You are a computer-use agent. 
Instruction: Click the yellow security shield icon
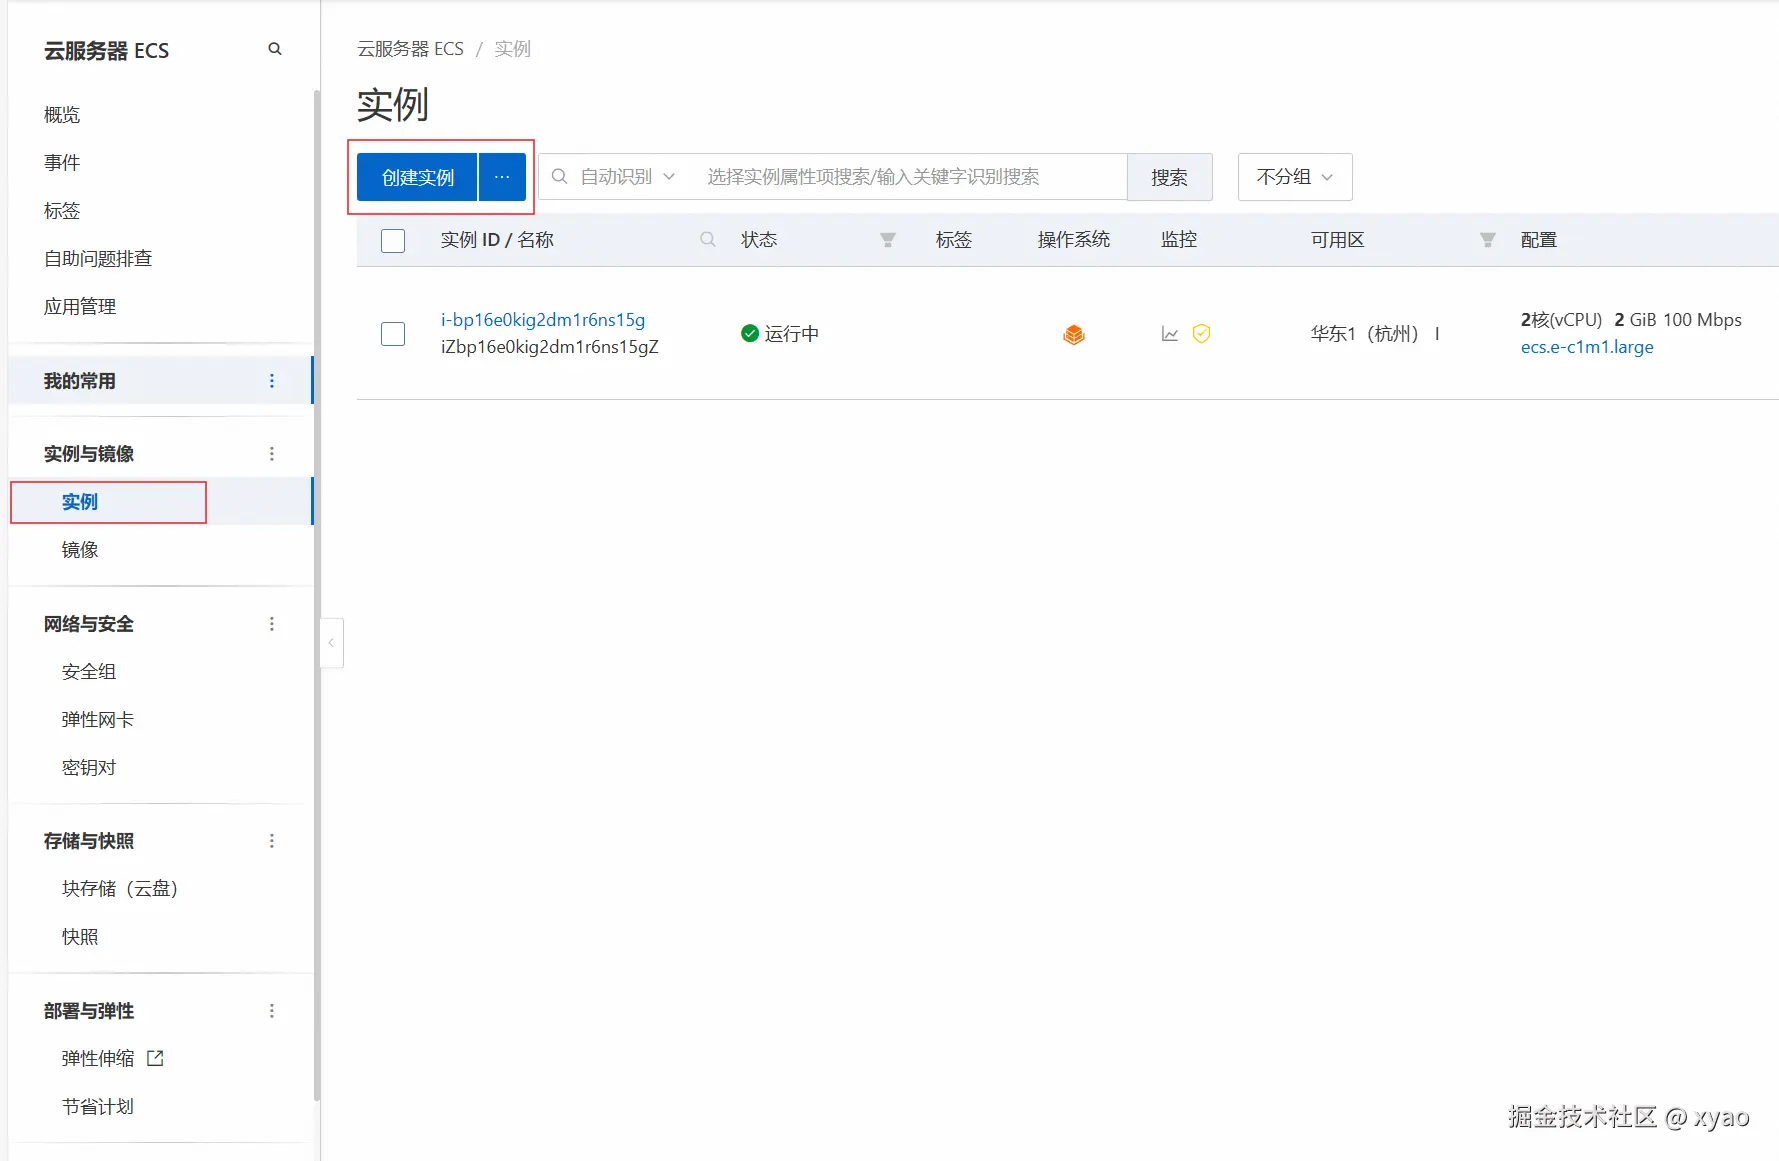coord(1202,334)
